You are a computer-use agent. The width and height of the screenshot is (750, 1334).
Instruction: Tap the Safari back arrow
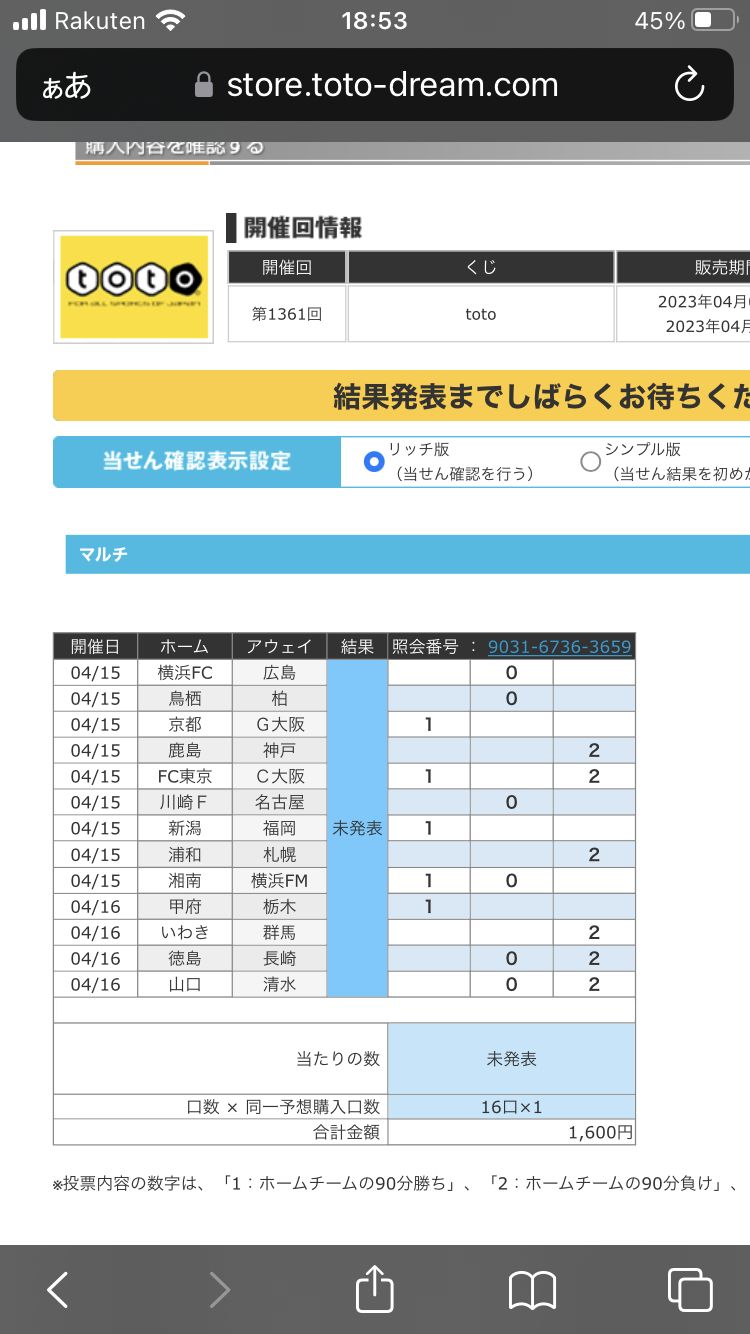(58, 1289)
